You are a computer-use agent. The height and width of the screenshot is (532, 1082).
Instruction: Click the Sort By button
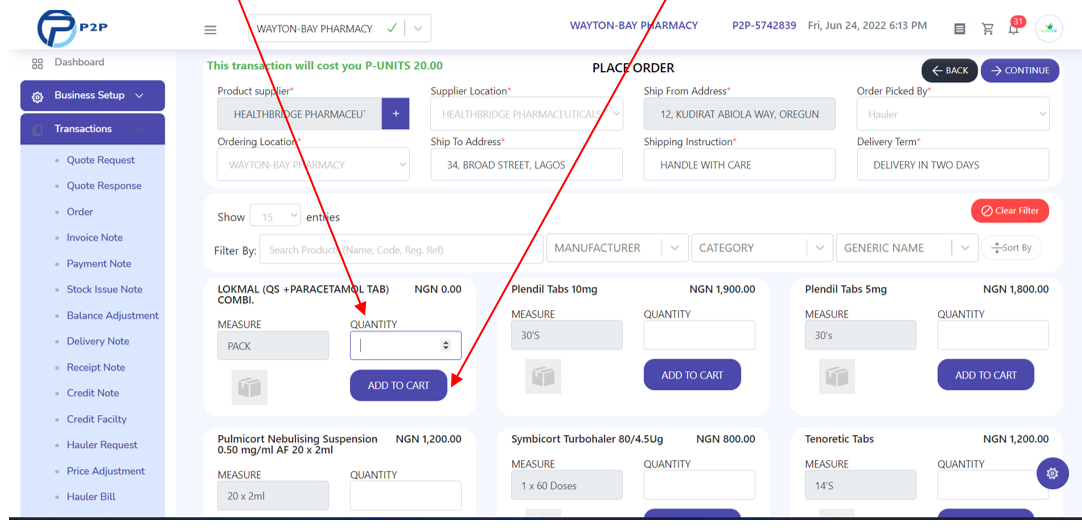coord(1012,248)
